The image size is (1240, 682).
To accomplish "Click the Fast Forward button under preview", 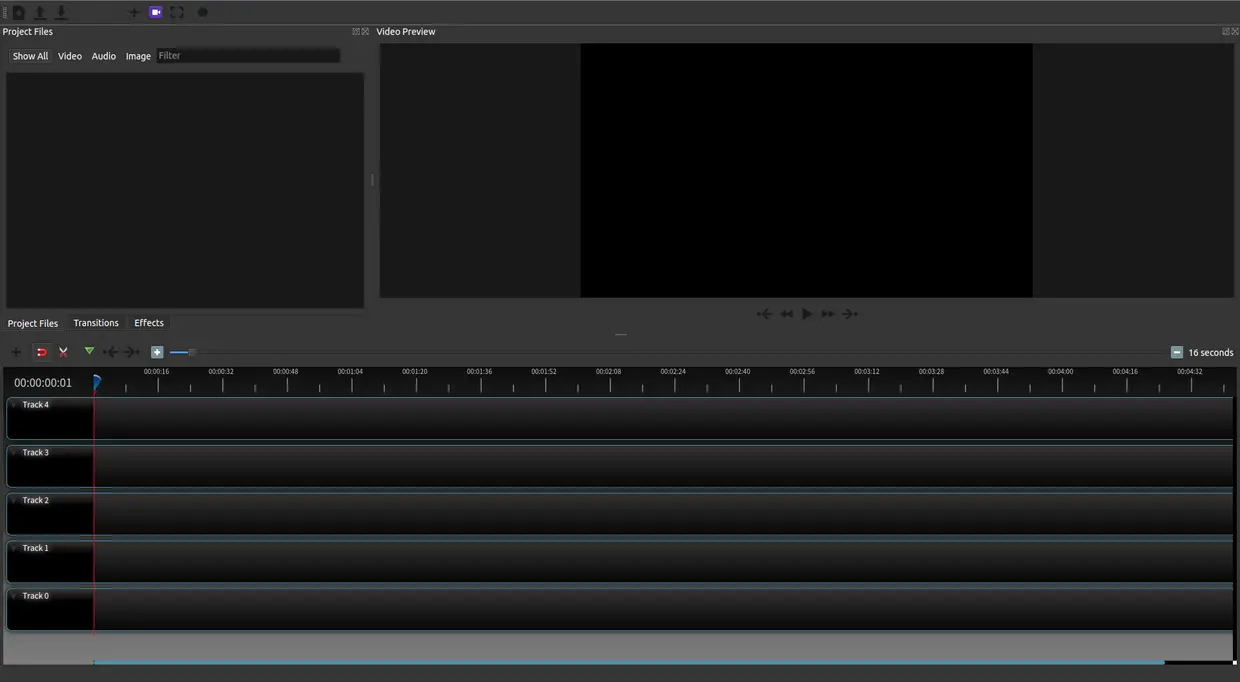I will click(828, 314).
